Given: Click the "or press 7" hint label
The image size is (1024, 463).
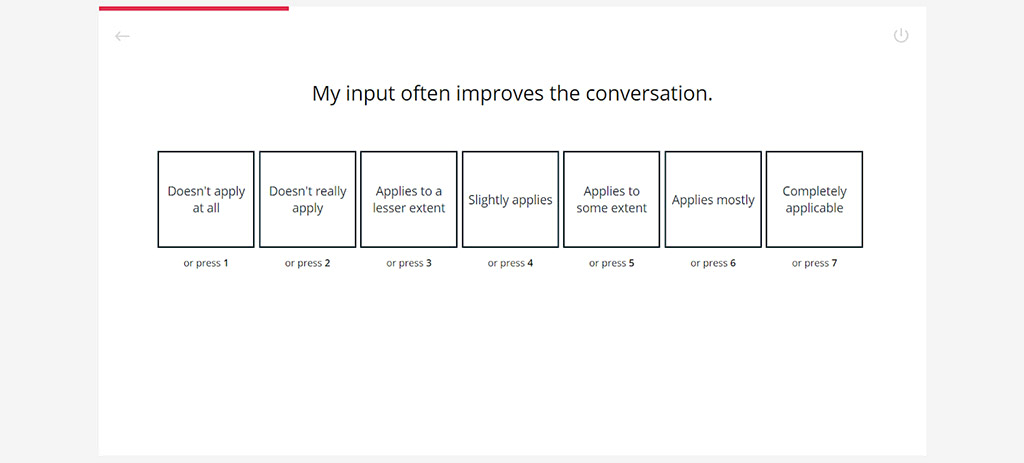Looking at the screenshot, I should (814, 263).
